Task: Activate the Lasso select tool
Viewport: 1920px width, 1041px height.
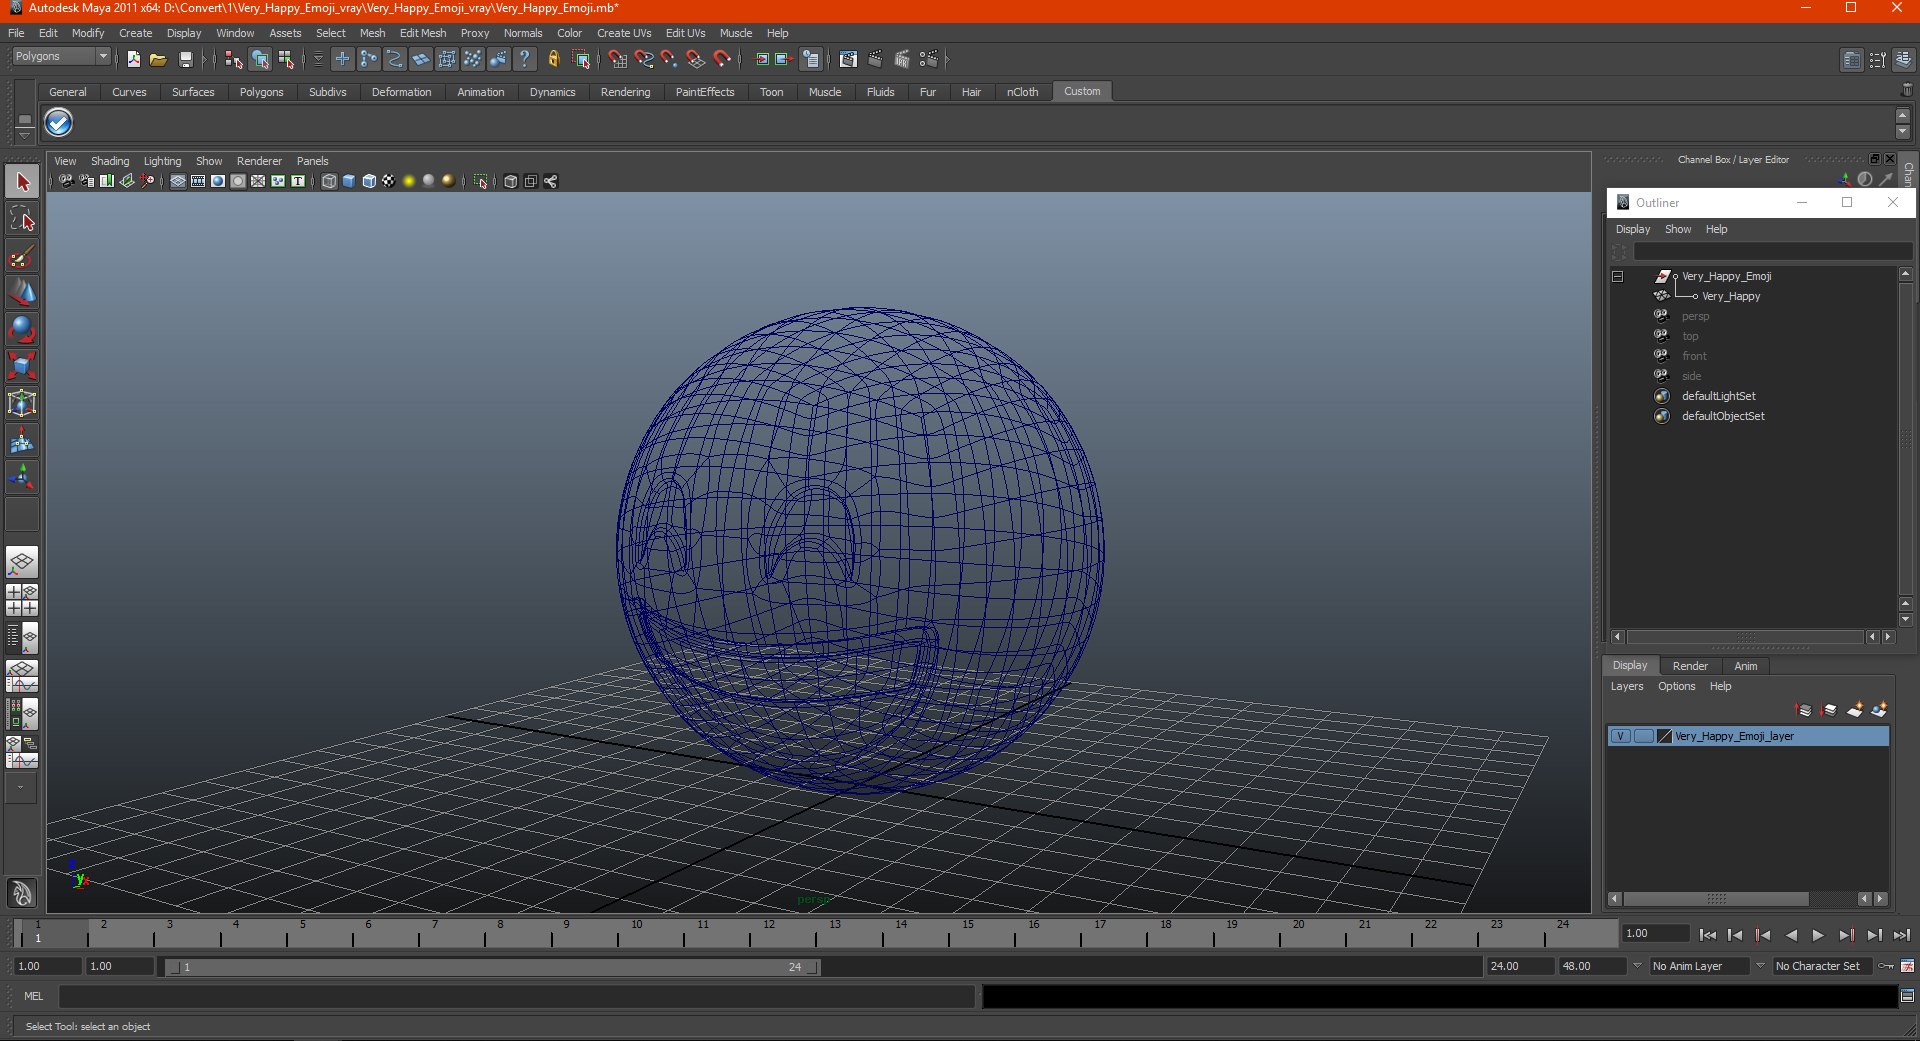Action: click(22, 219)
